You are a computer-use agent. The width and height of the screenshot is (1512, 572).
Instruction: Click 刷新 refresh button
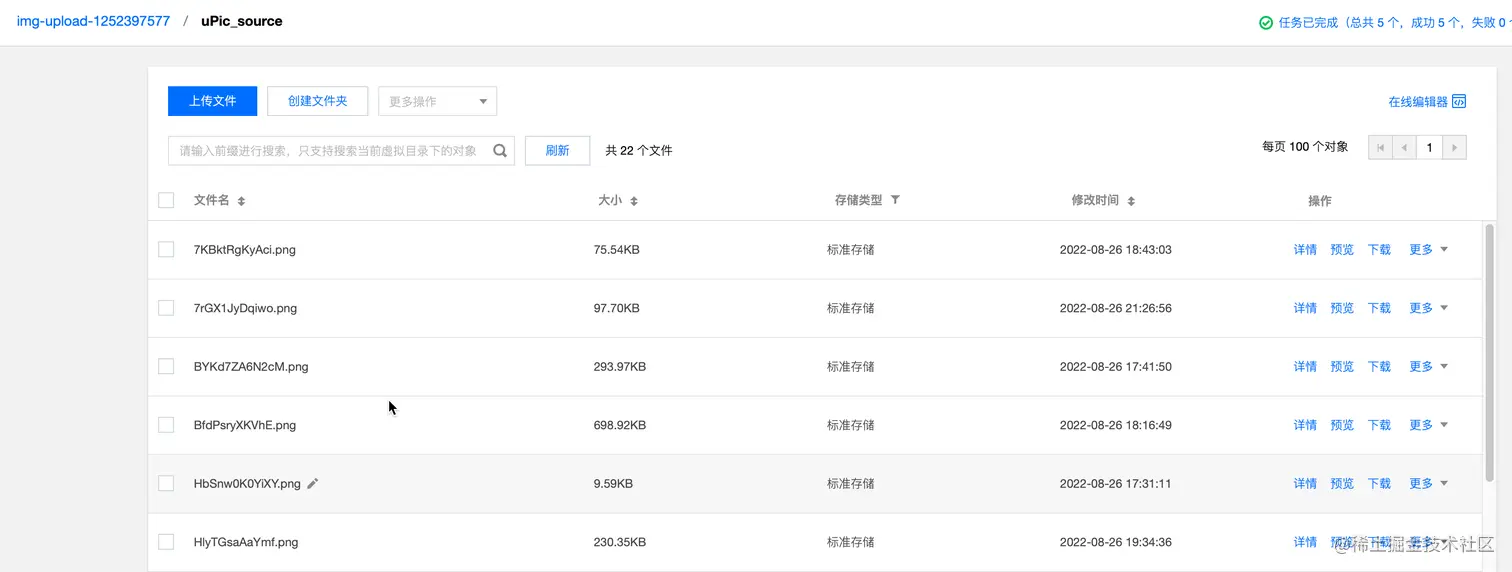click(557, 151)
